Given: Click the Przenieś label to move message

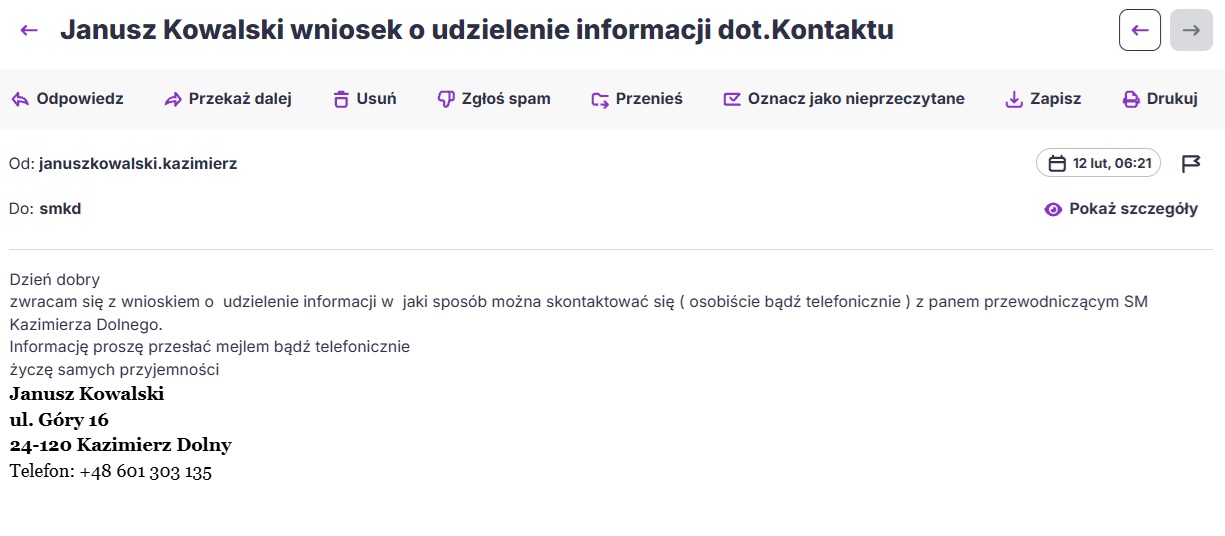Looking at the screenshot, I should [x=649, y=99].
